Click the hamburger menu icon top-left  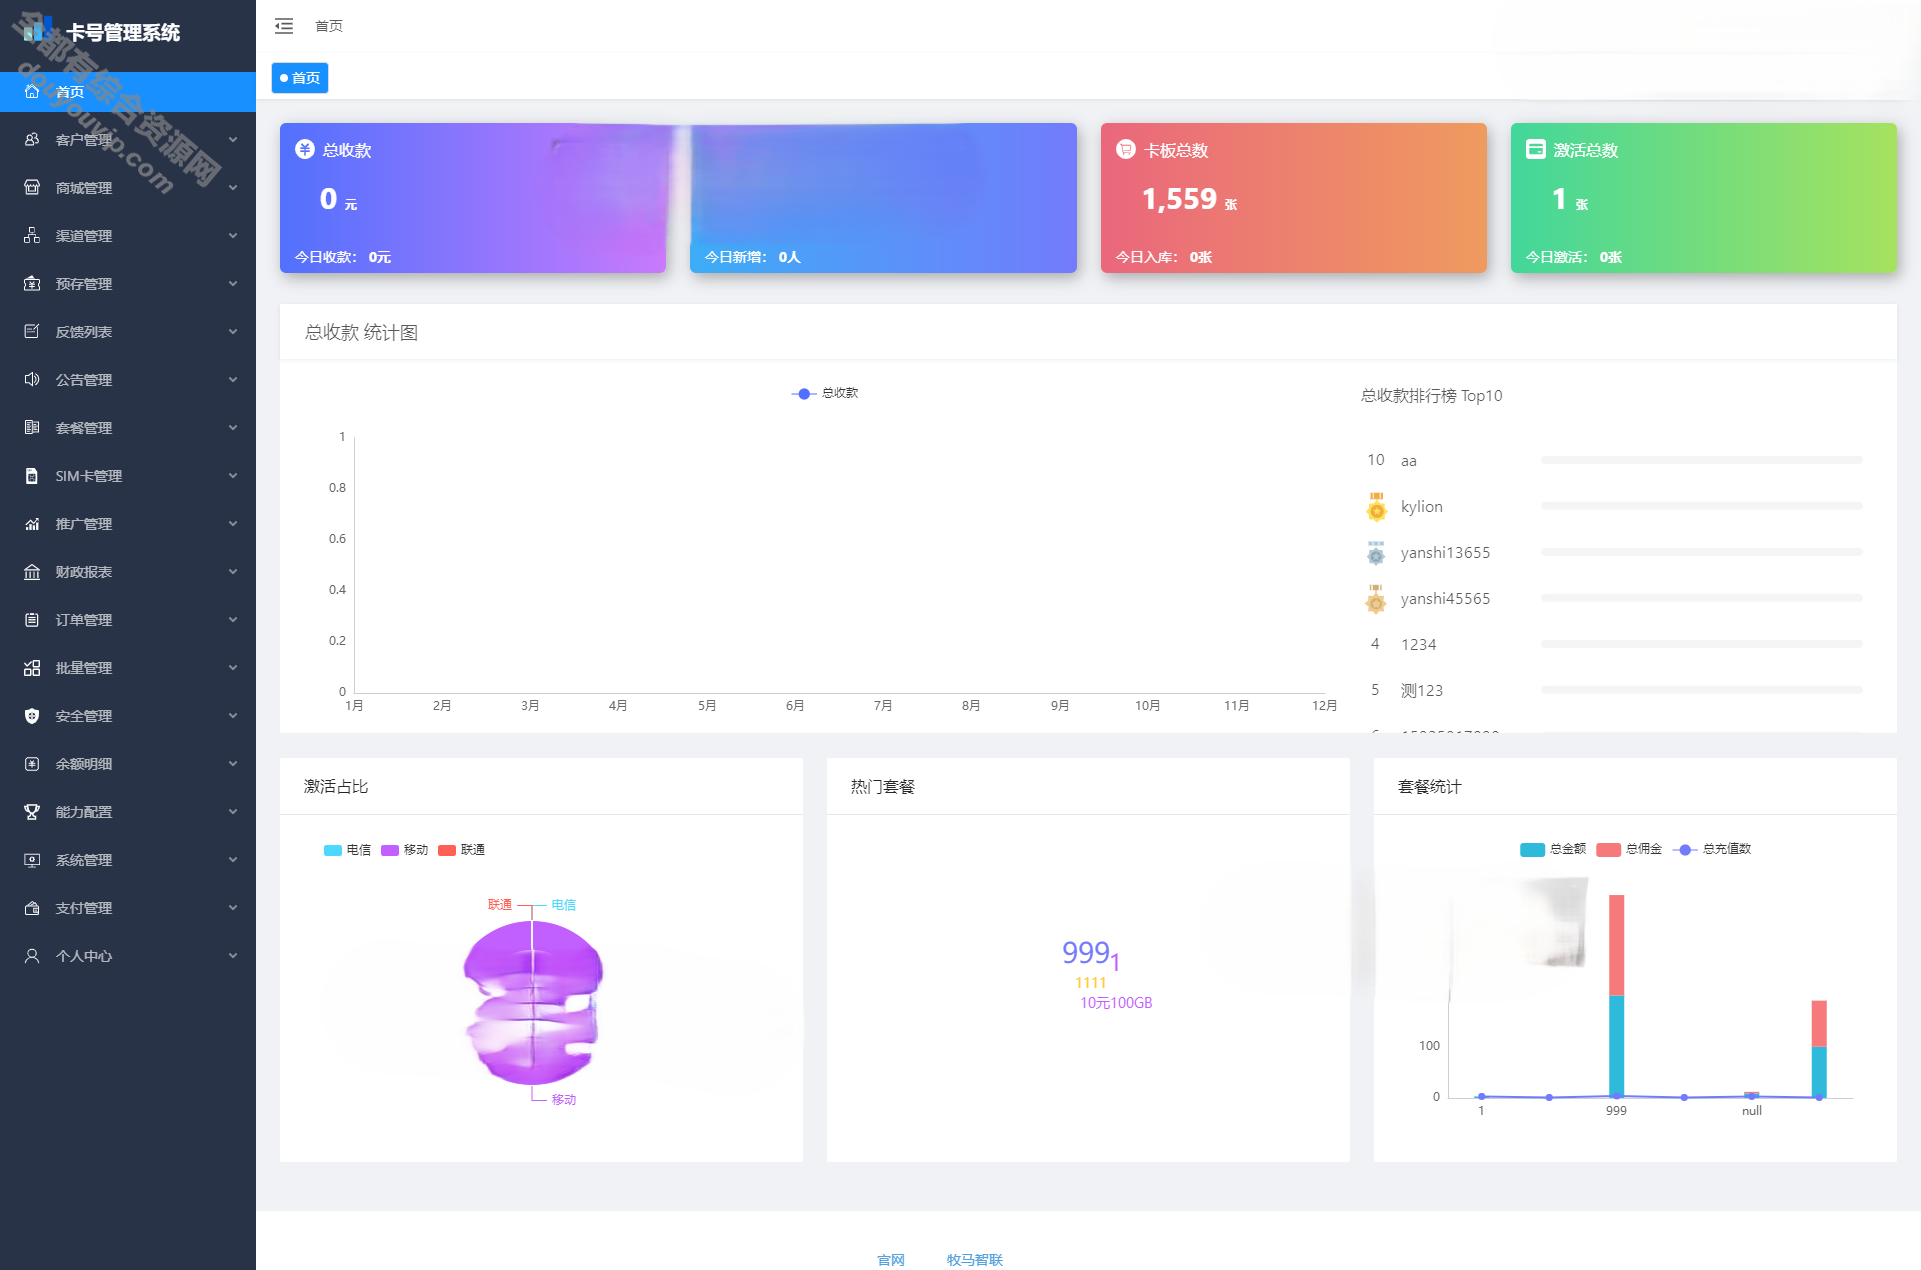pyautogui.click(x=283, y=26)
